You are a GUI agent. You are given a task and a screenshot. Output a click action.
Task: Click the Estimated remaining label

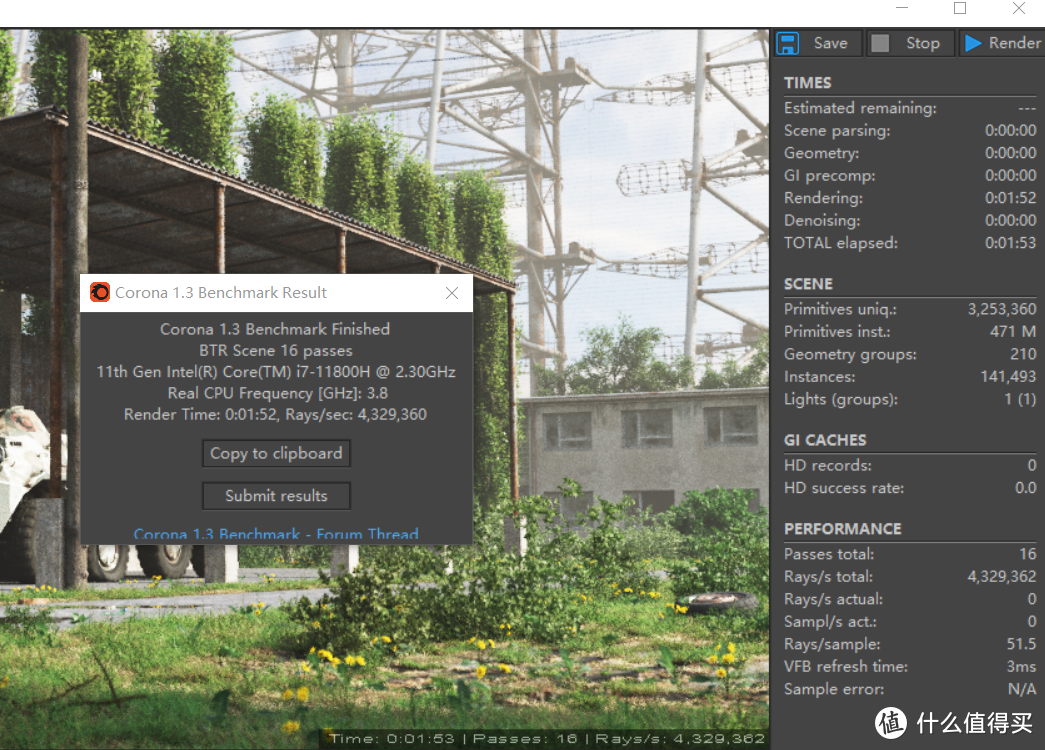(x=860, y=108)
